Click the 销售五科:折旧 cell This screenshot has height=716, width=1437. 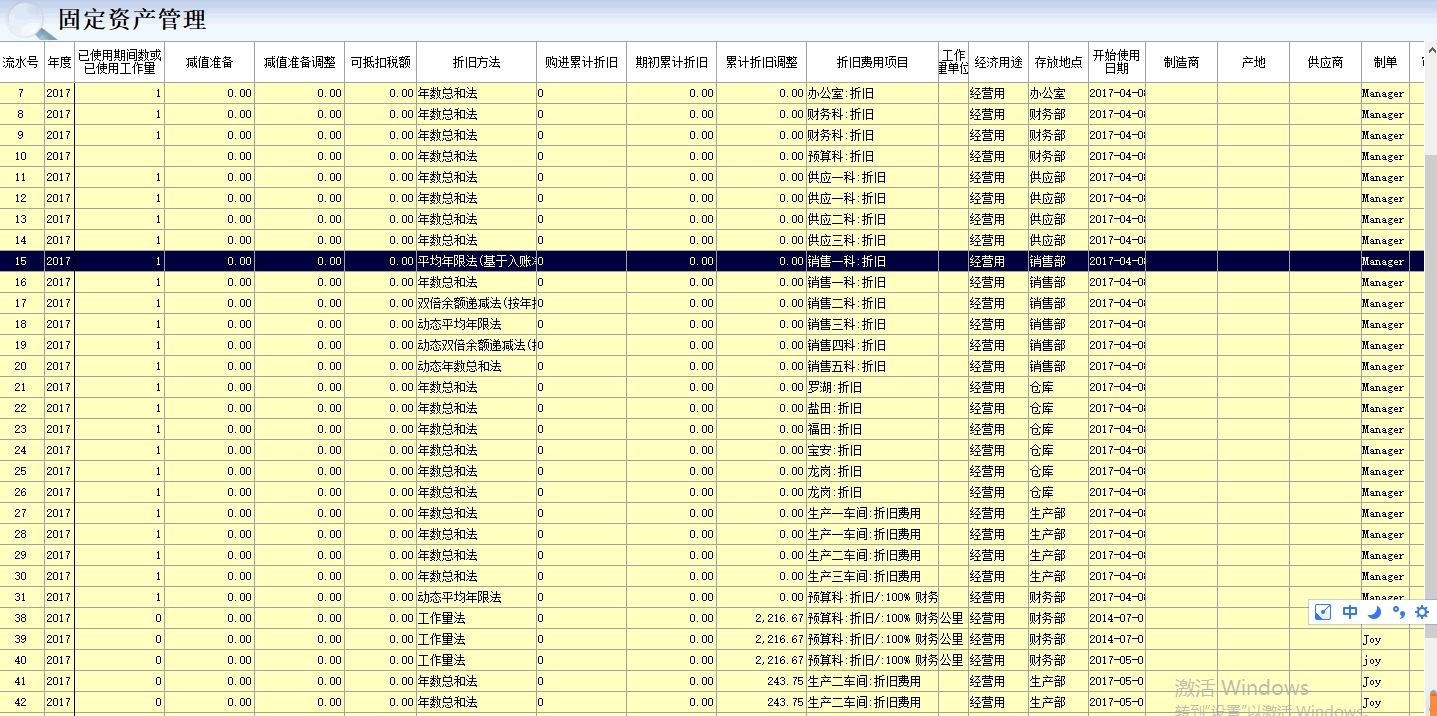(872, 366)
